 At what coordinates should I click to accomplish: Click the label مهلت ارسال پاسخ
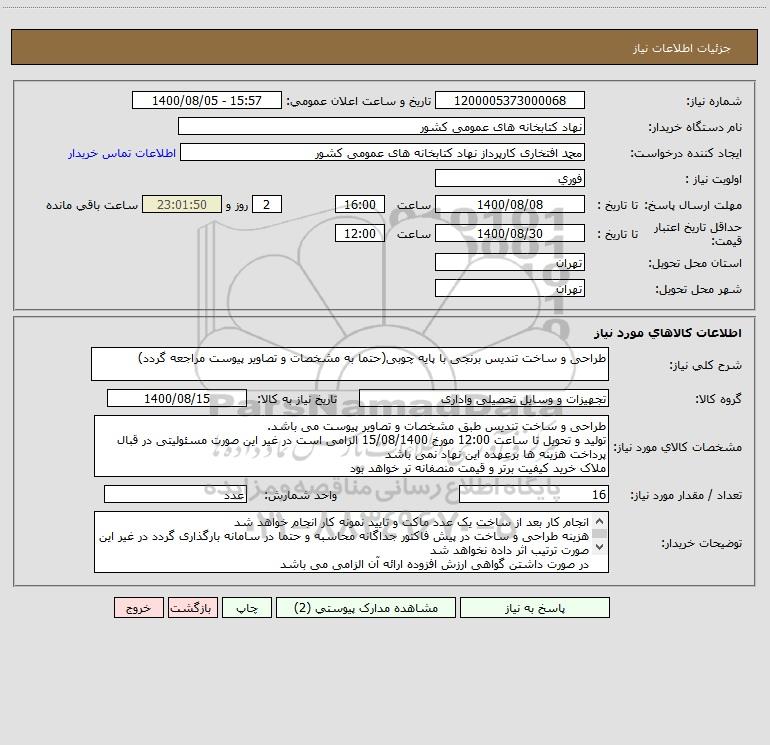point(692,205)
